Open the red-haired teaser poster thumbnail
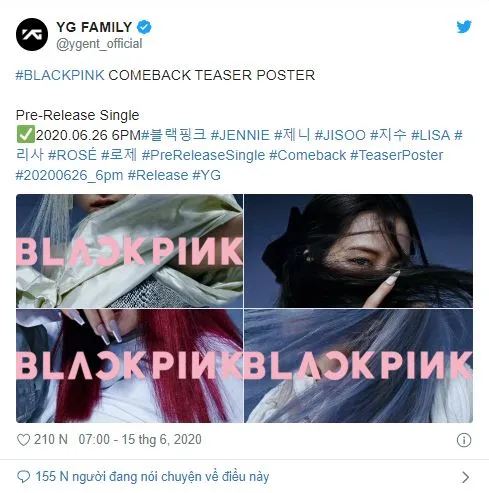Image resolution: width=489 pixels, height=493 pixels. (129, 366)
